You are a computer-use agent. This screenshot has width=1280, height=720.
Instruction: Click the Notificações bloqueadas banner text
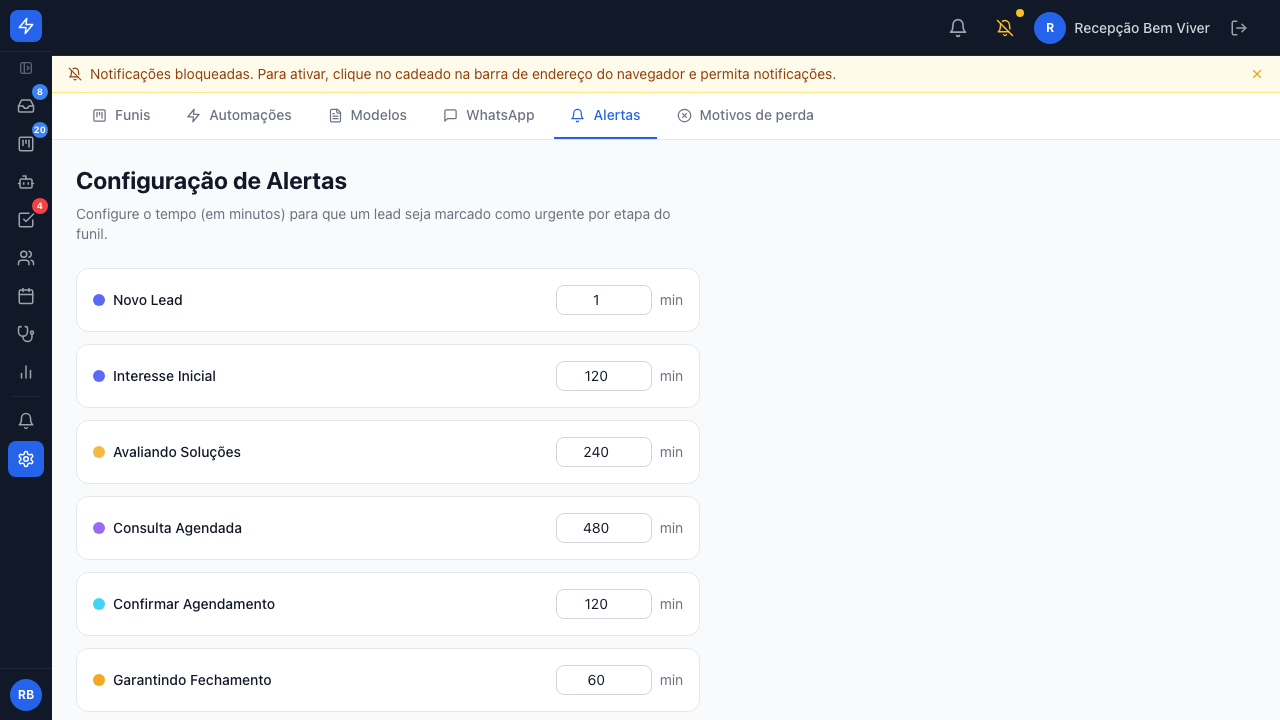coord(463,74)
